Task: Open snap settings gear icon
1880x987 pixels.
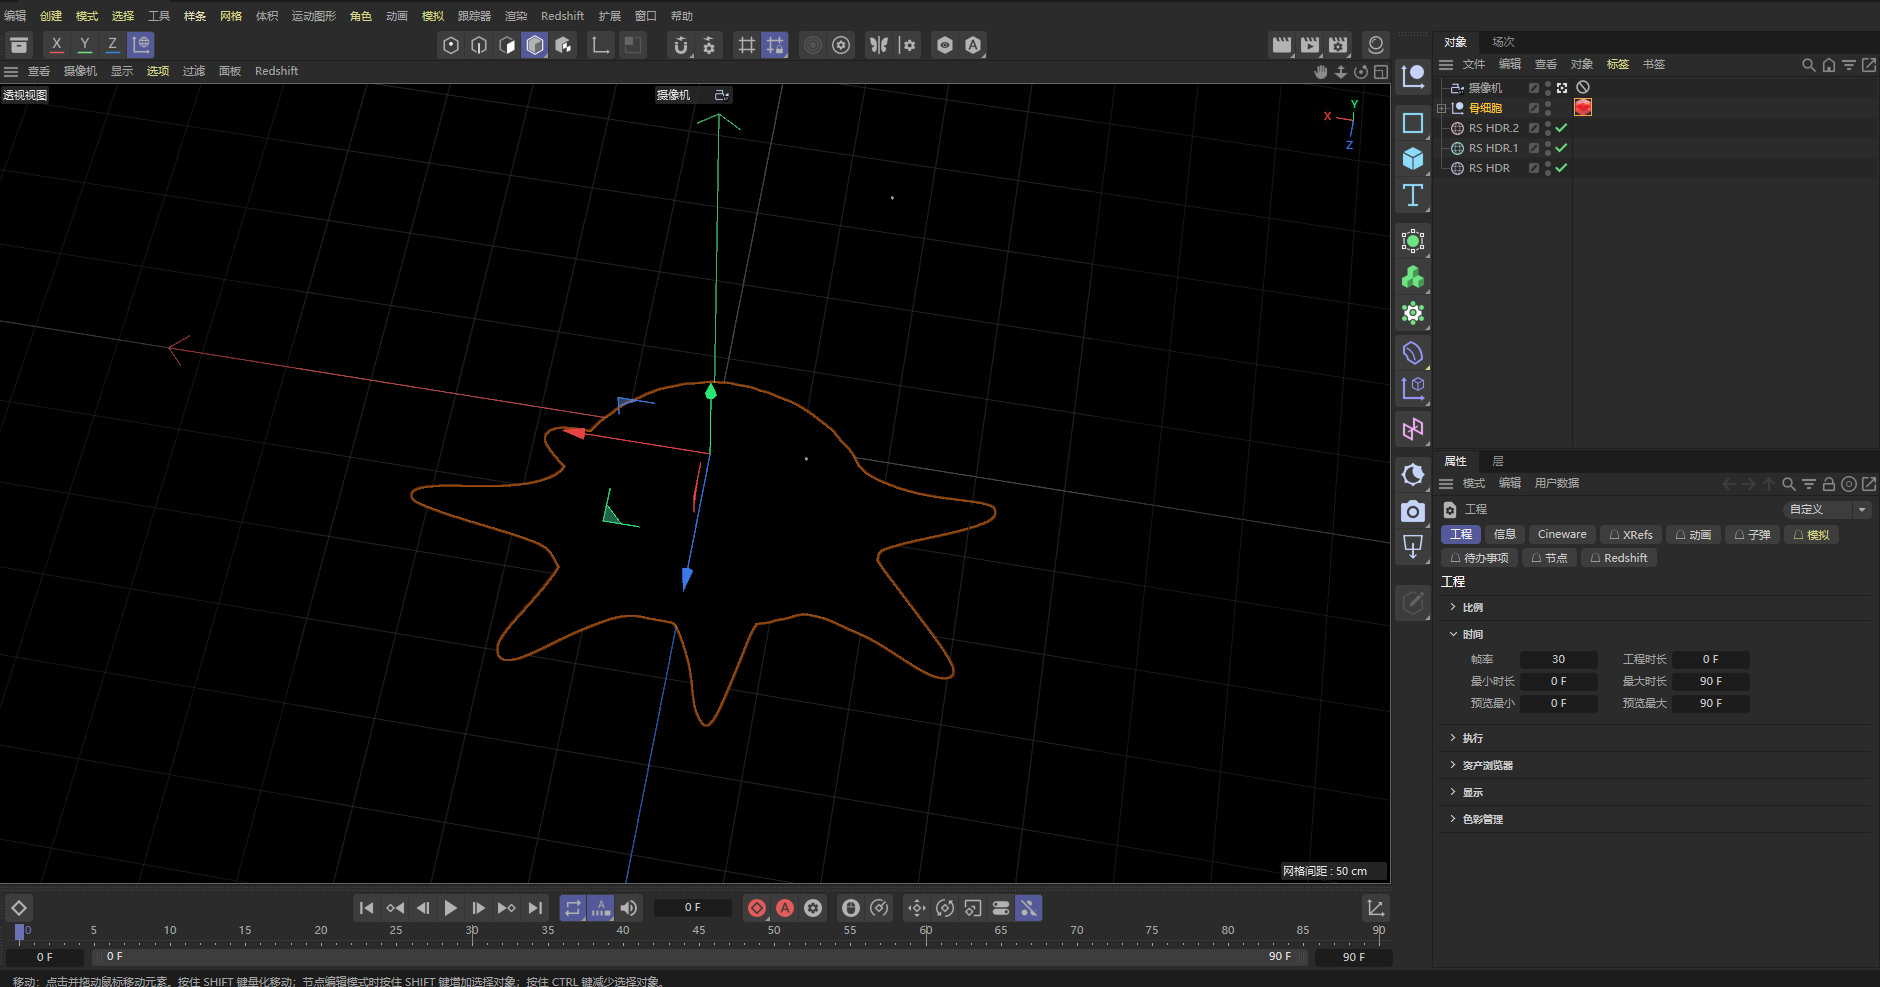Action: pyautogui.click(x=709, y=45)
